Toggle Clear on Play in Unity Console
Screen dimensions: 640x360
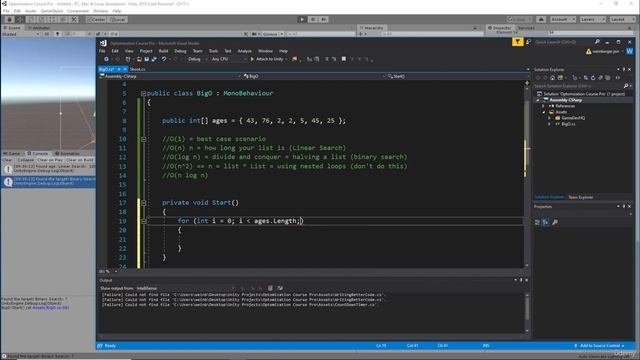pos(50,160)
